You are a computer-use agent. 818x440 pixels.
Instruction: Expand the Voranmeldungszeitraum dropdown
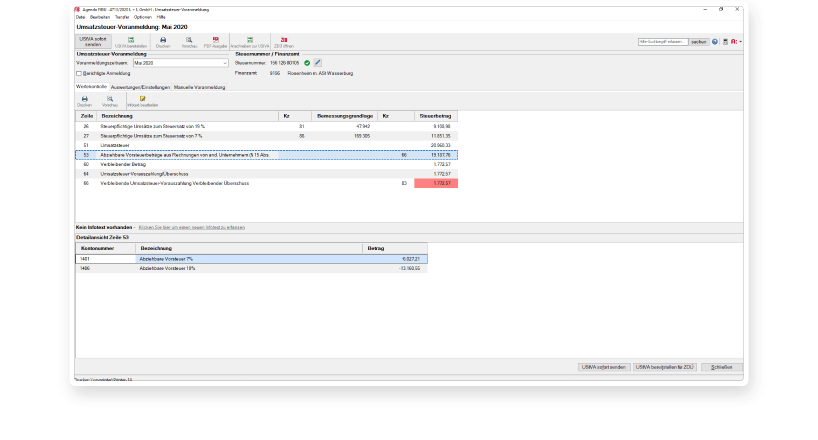pos(225,62)
